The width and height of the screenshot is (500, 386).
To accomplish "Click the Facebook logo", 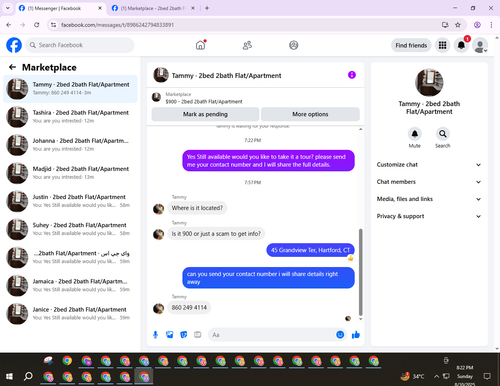I will 14,45.
